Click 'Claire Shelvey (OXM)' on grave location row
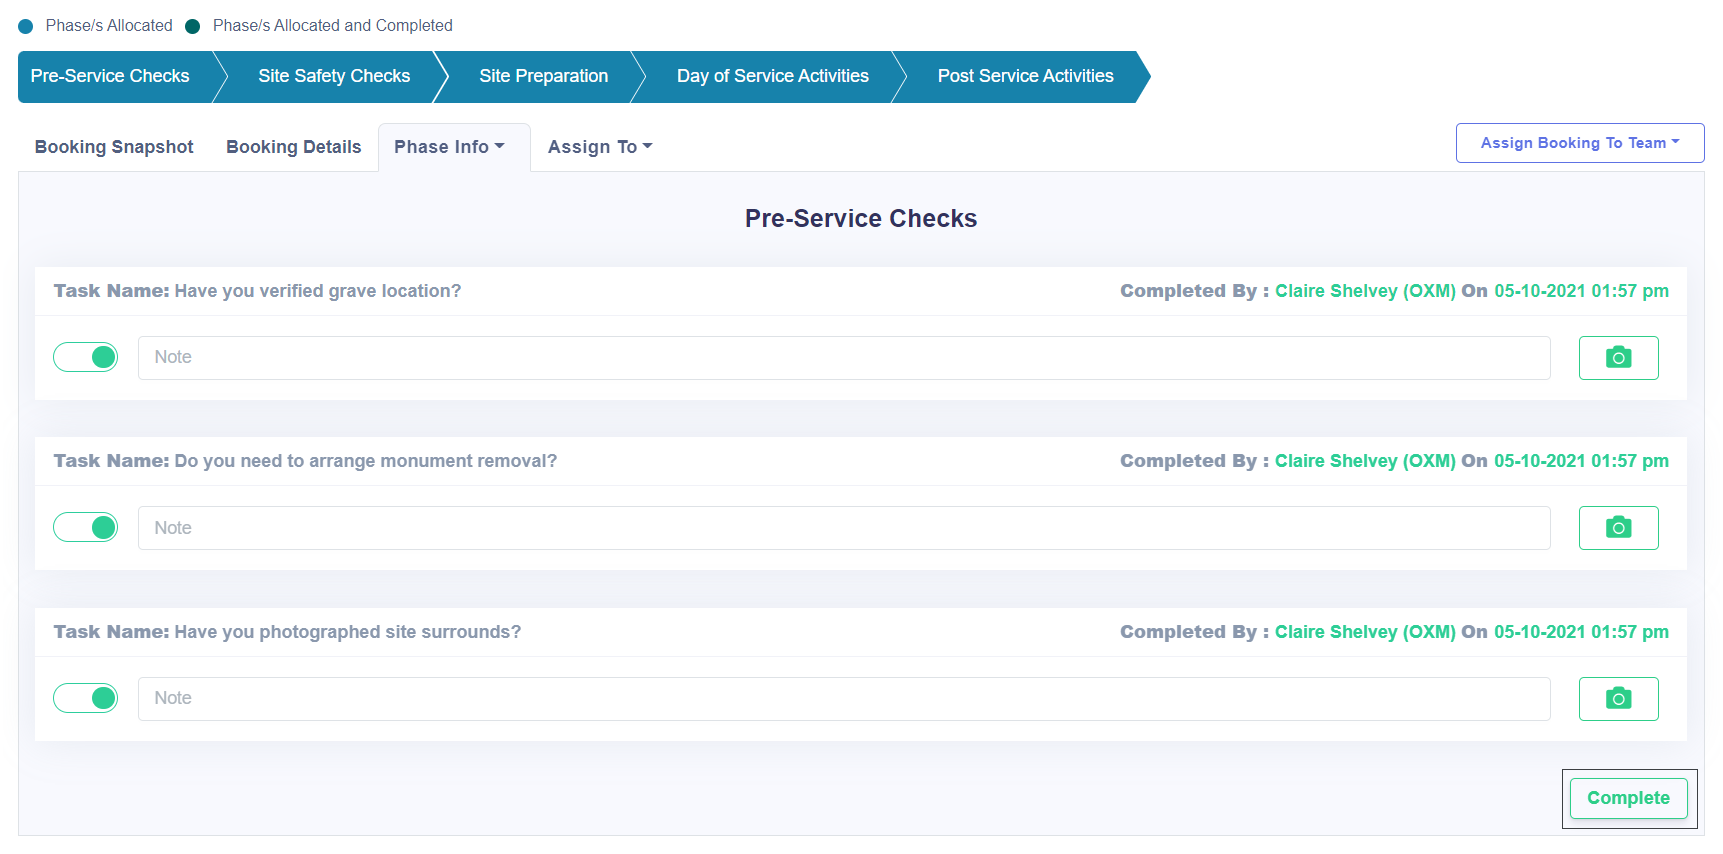1723x854 pixels. pyautogui.click(x=1365, y=291)
